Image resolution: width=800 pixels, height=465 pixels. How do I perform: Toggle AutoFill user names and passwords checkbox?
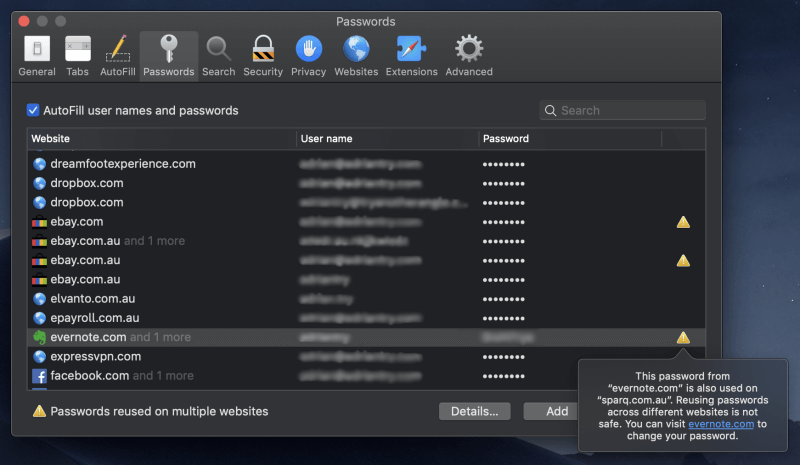point(33,110)
